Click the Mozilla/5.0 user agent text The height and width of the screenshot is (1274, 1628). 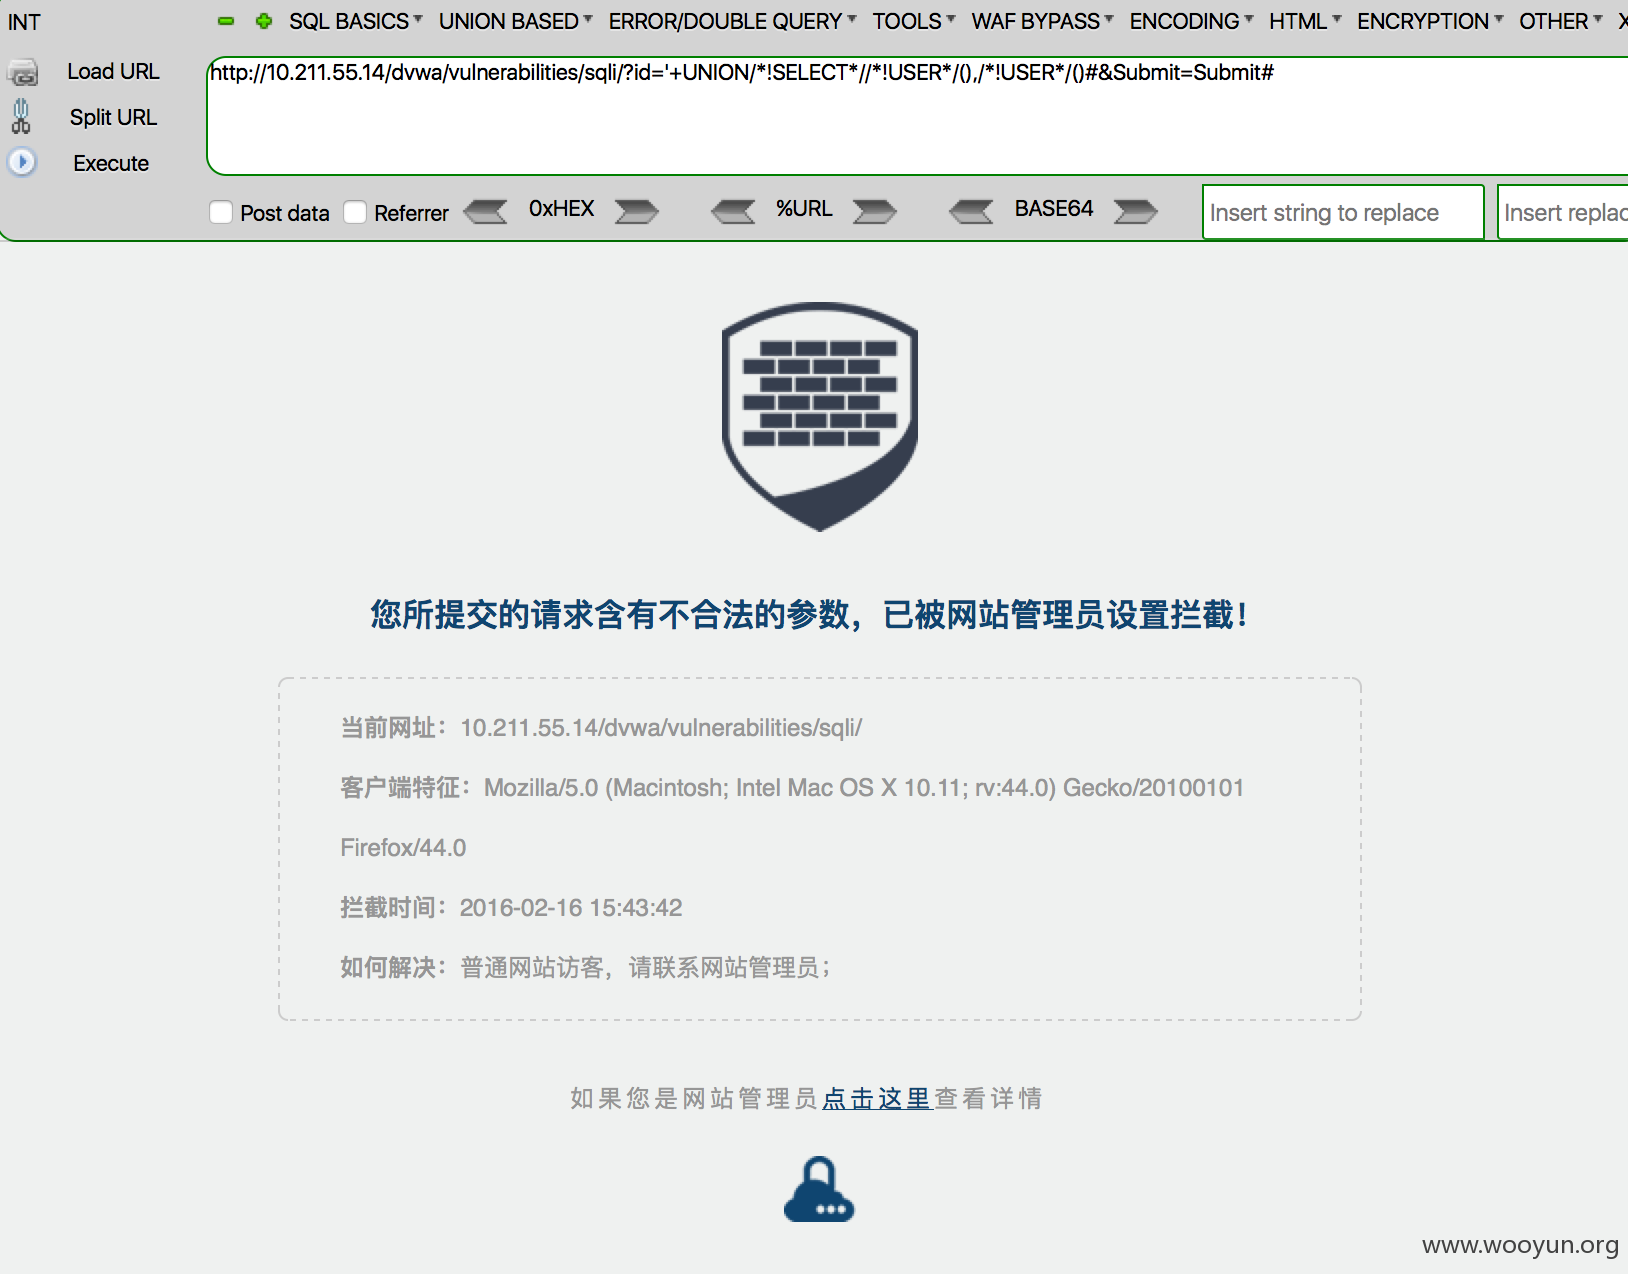(x=864, y=788)
